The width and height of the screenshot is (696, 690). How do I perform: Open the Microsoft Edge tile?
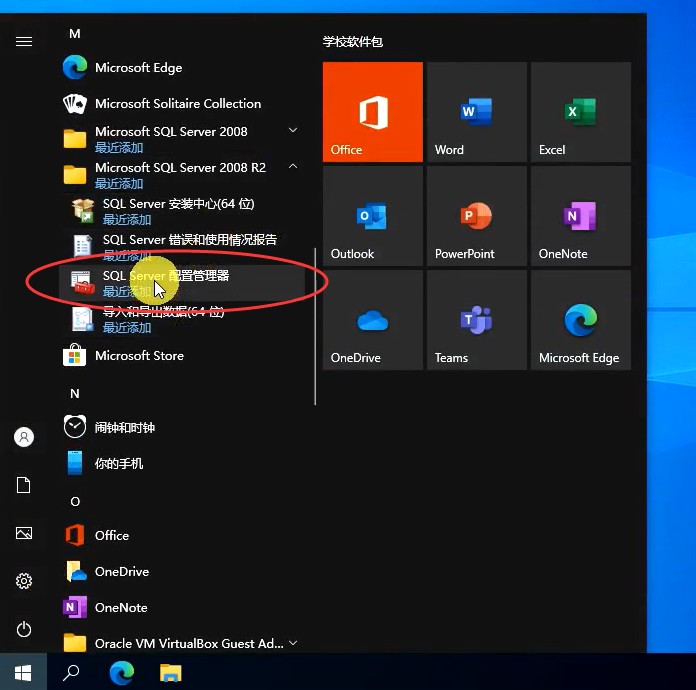(x=581, y=320)
